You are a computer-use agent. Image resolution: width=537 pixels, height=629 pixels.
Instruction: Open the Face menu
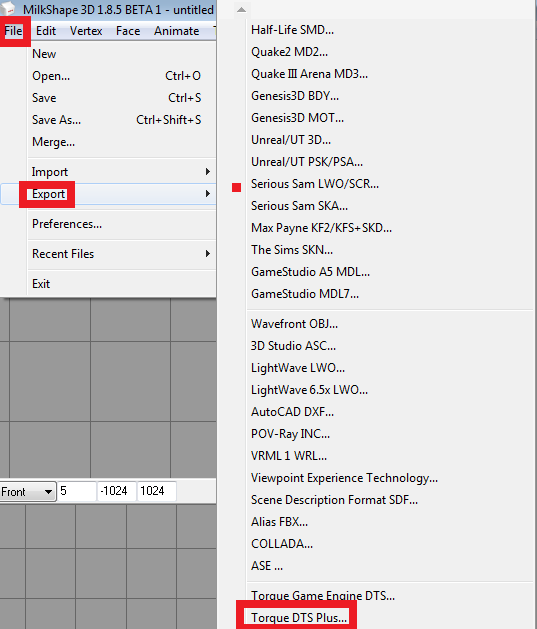(128, 31)
